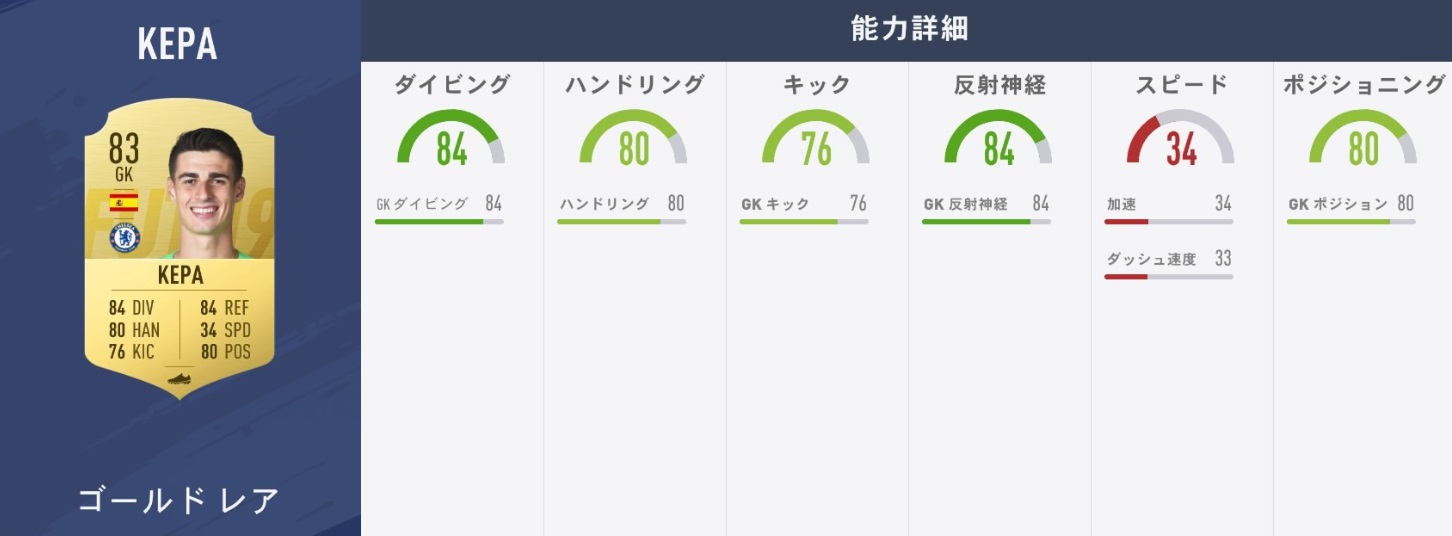Click the Spain flag on Kepa's card
Image resolution: width=1452 pixels, height=536 pixels.
point(124,202)
